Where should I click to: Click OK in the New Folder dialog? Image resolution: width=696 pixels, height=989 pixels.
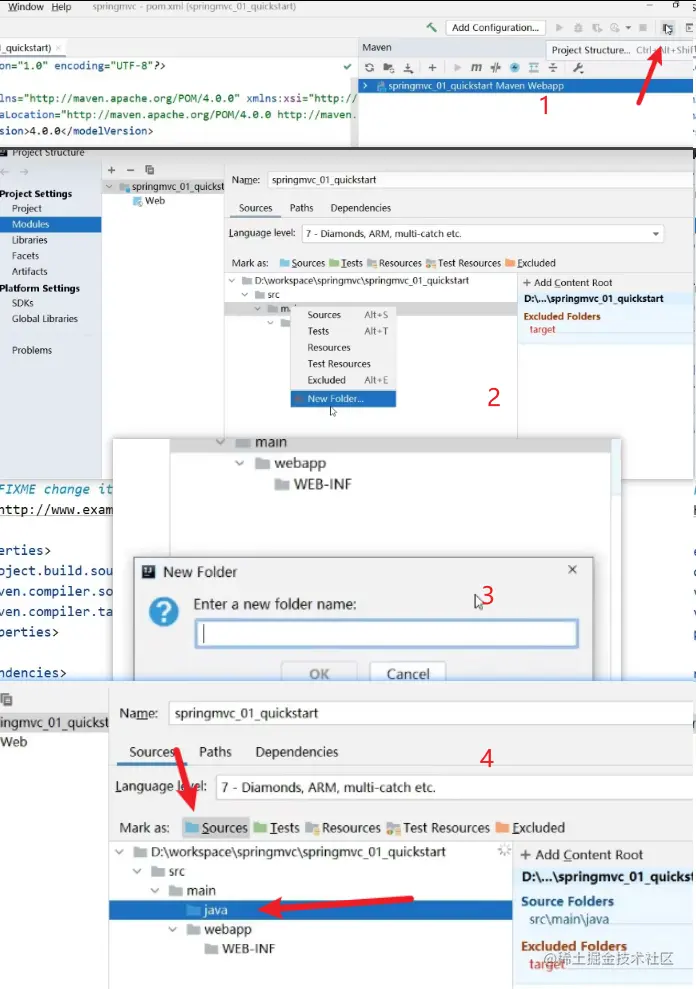click(x=319, y=674)
